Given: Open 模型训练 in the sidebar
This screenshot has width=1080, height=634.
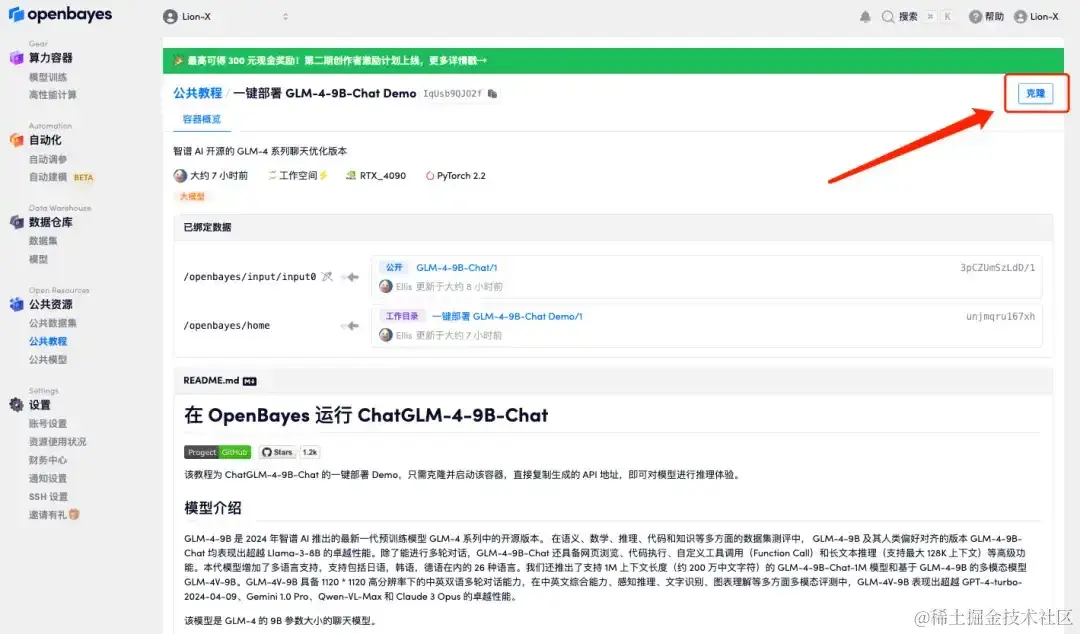Looking at the screenshot, I should [48, 77].
